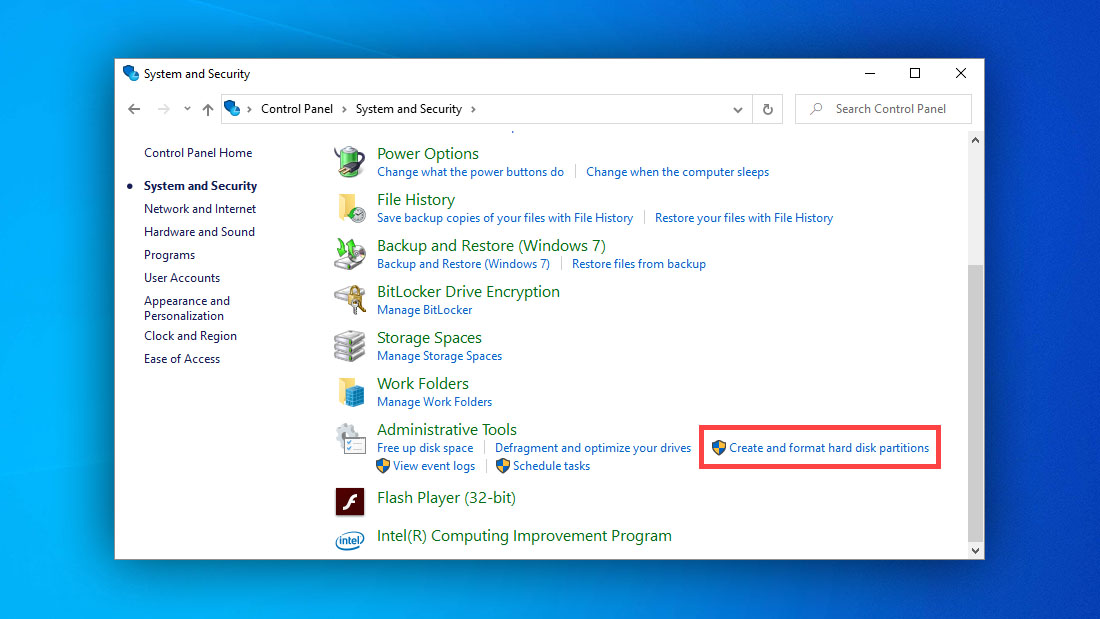
Task: Select System and Security in sidebar
Action: click(201, 186)
